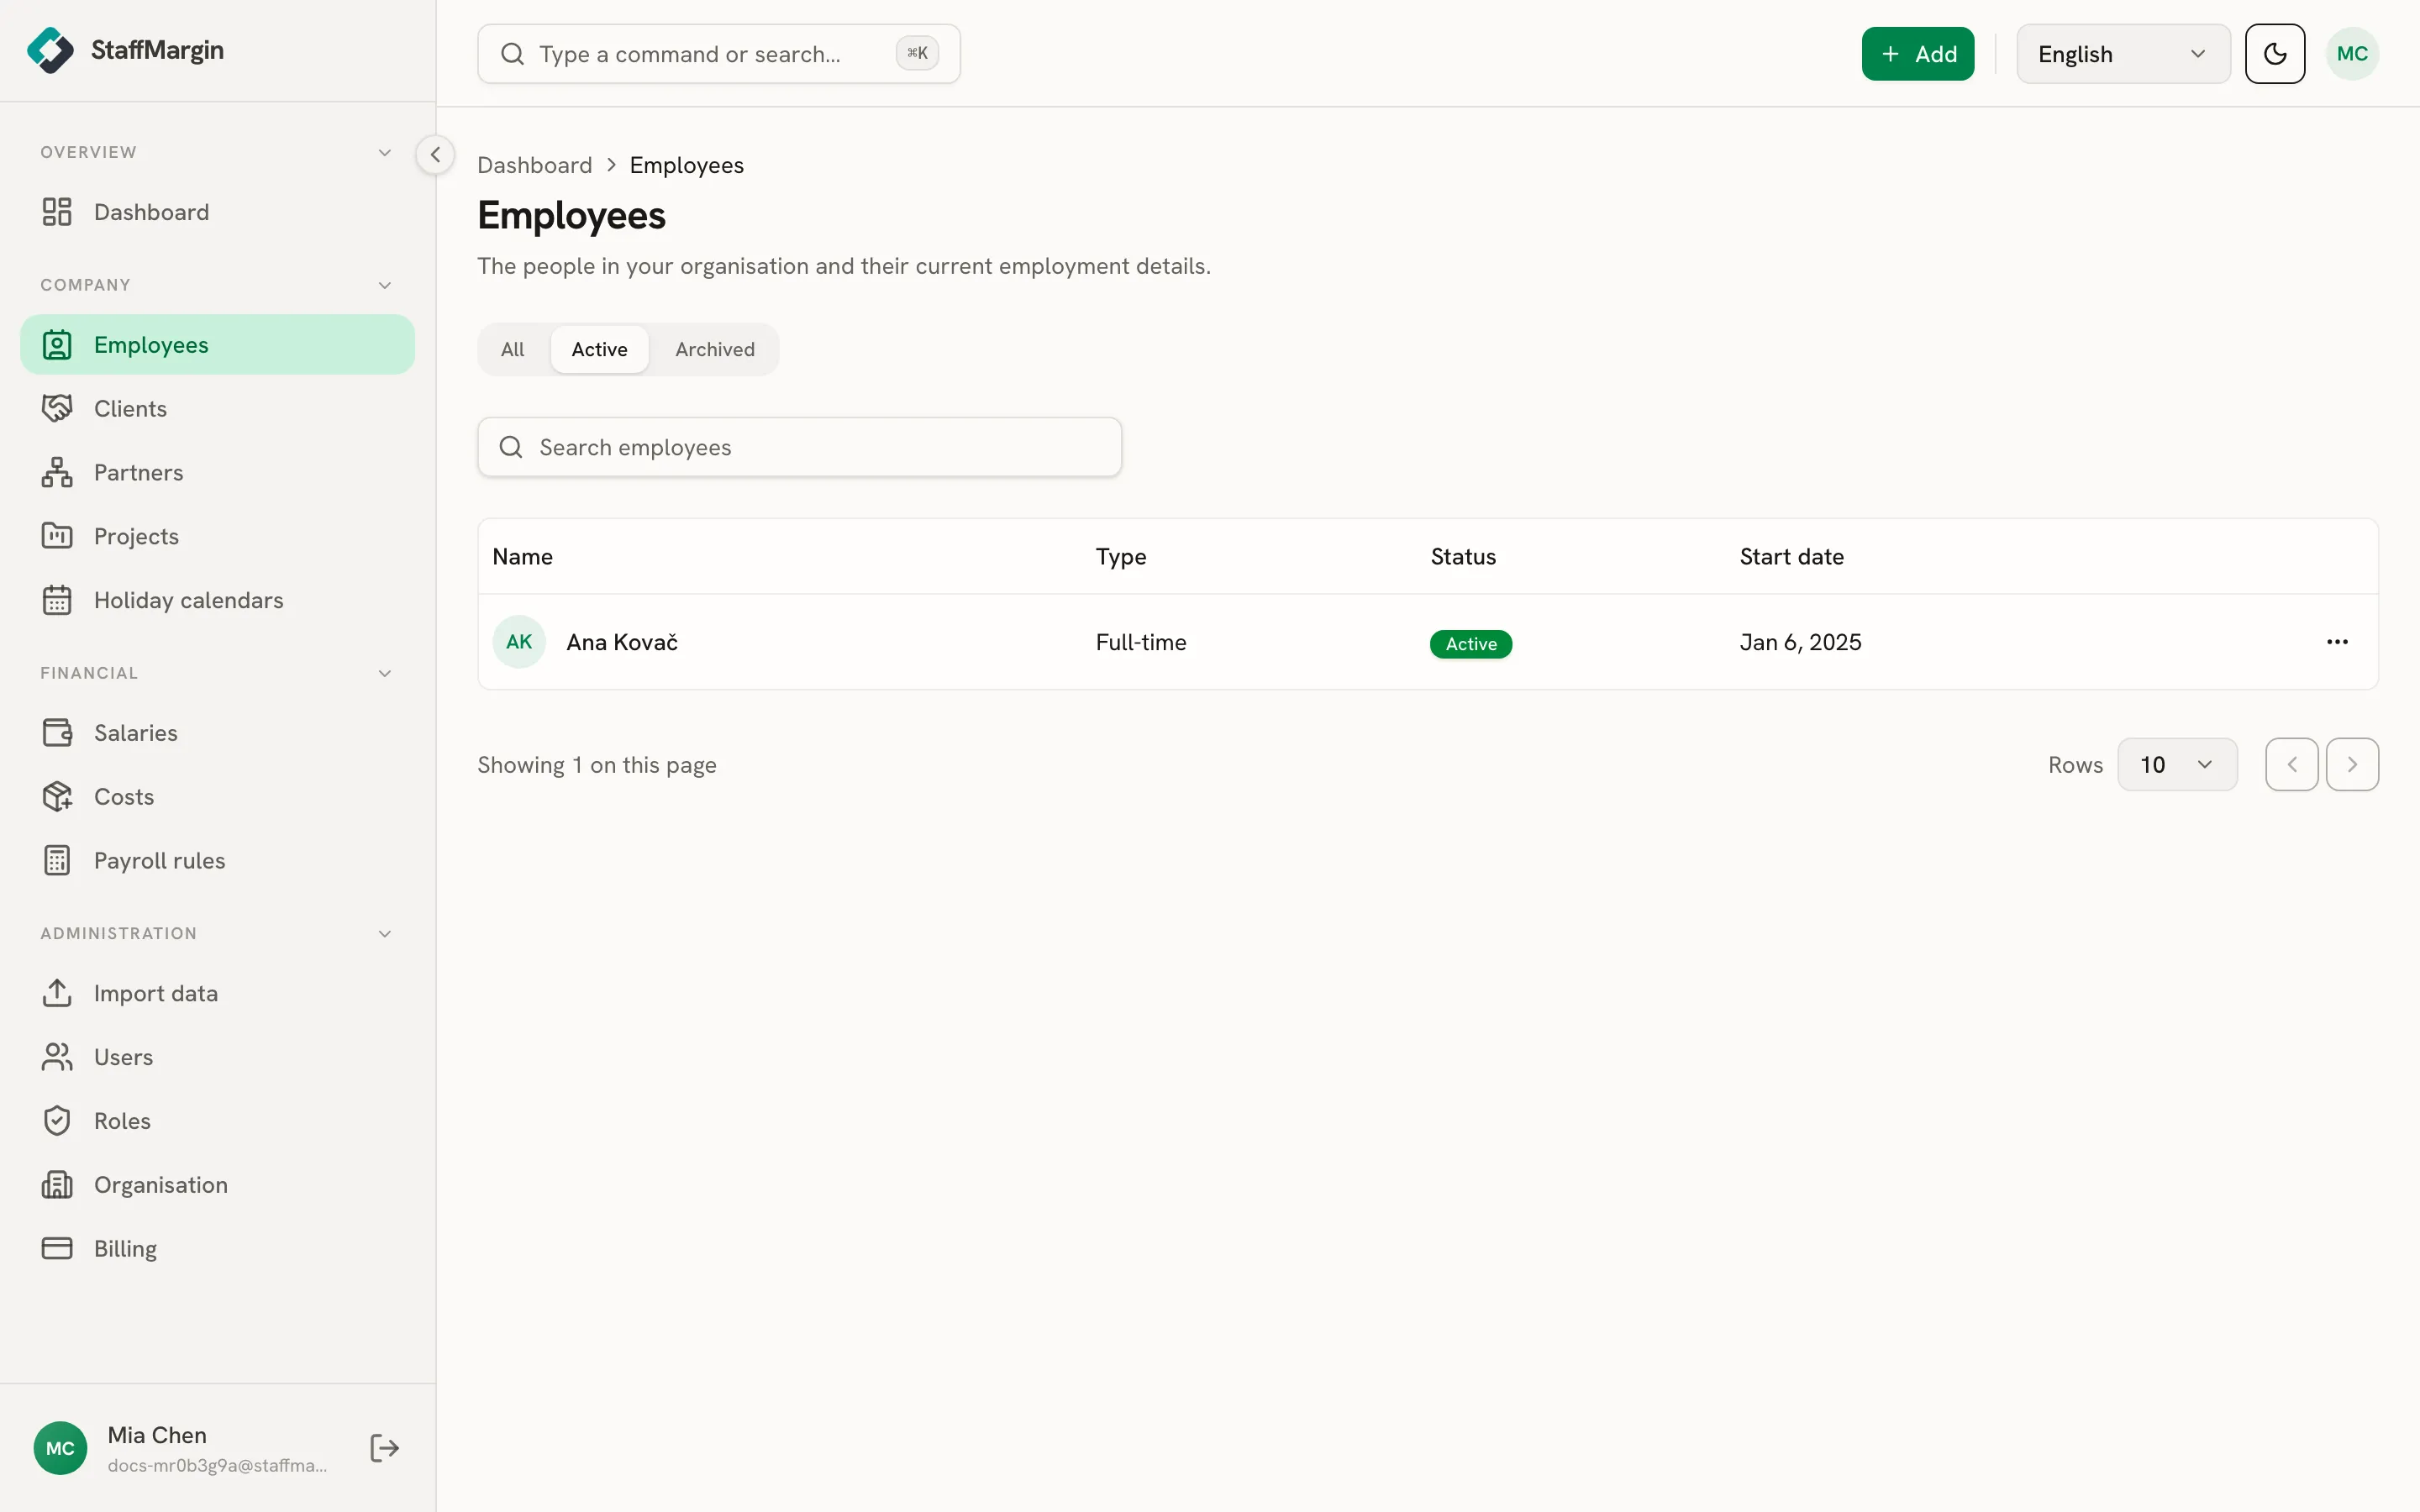Collapse the sidebar with the arrow button
Screen dimensions: 2420x1512
pos(435,155)
